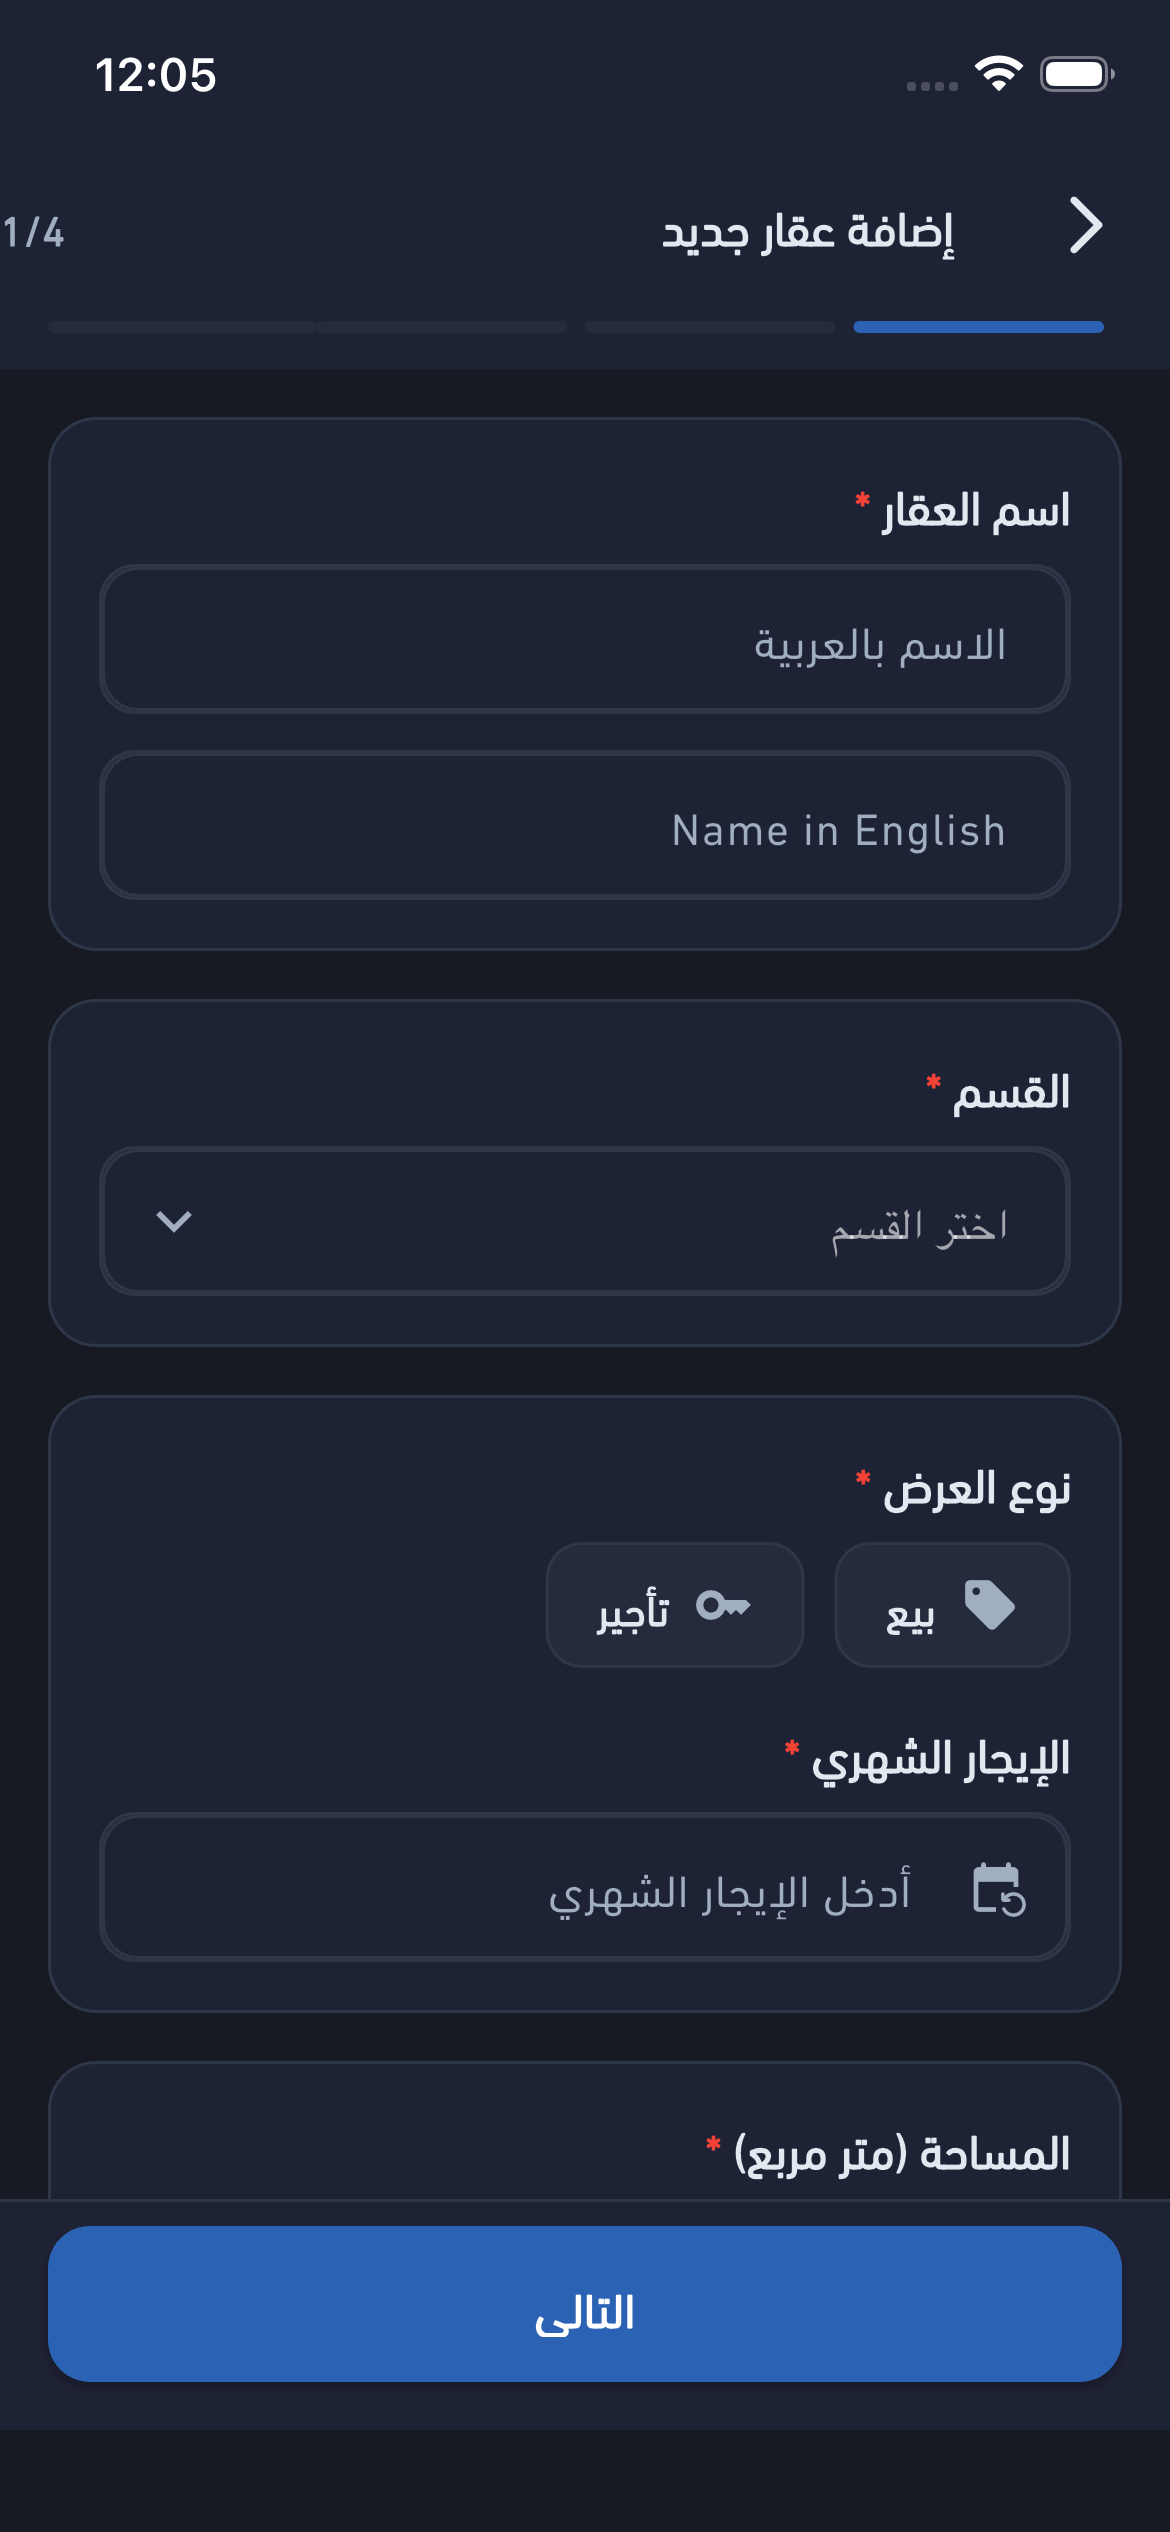
Task: Click the down chevron in section field
Action: pos(174,1221)
